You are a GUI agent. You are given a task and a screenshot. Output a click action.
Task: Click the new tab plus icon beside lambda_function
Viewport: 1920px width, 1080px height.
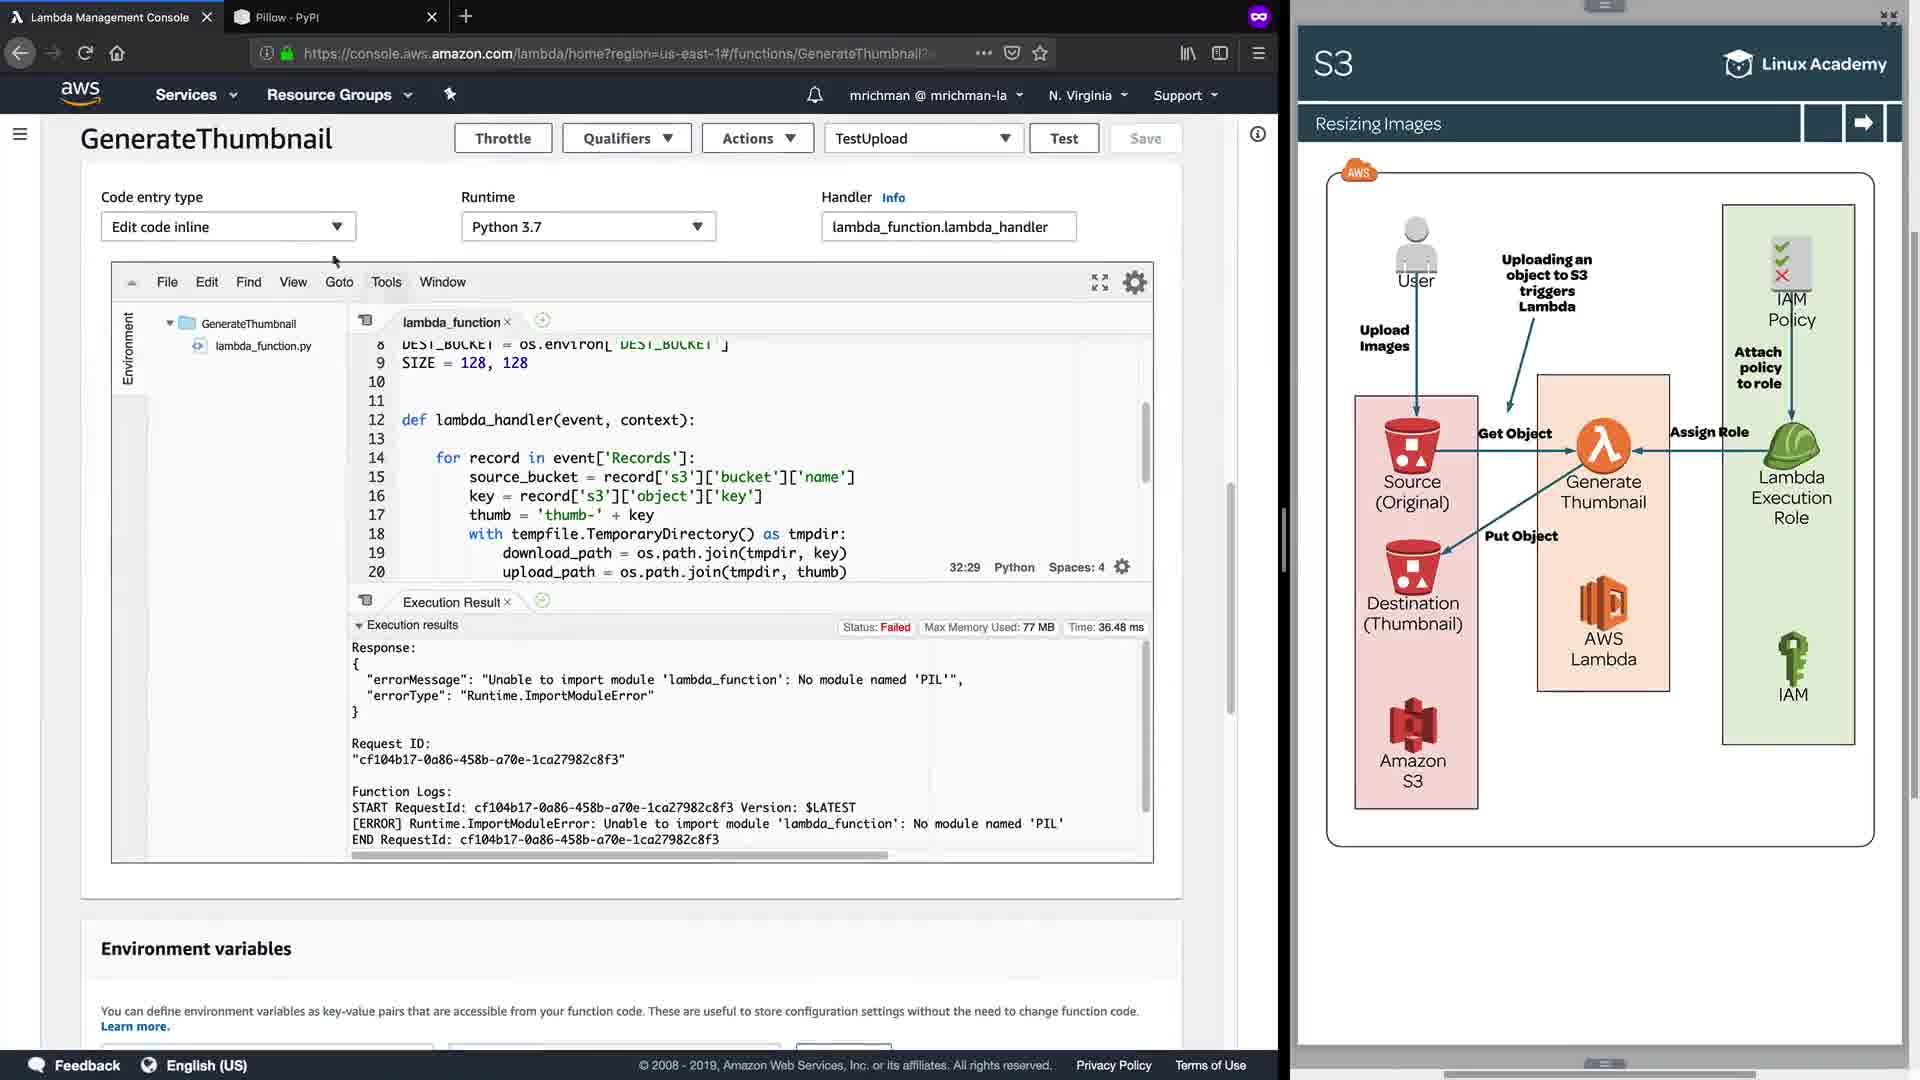[542, 321]
